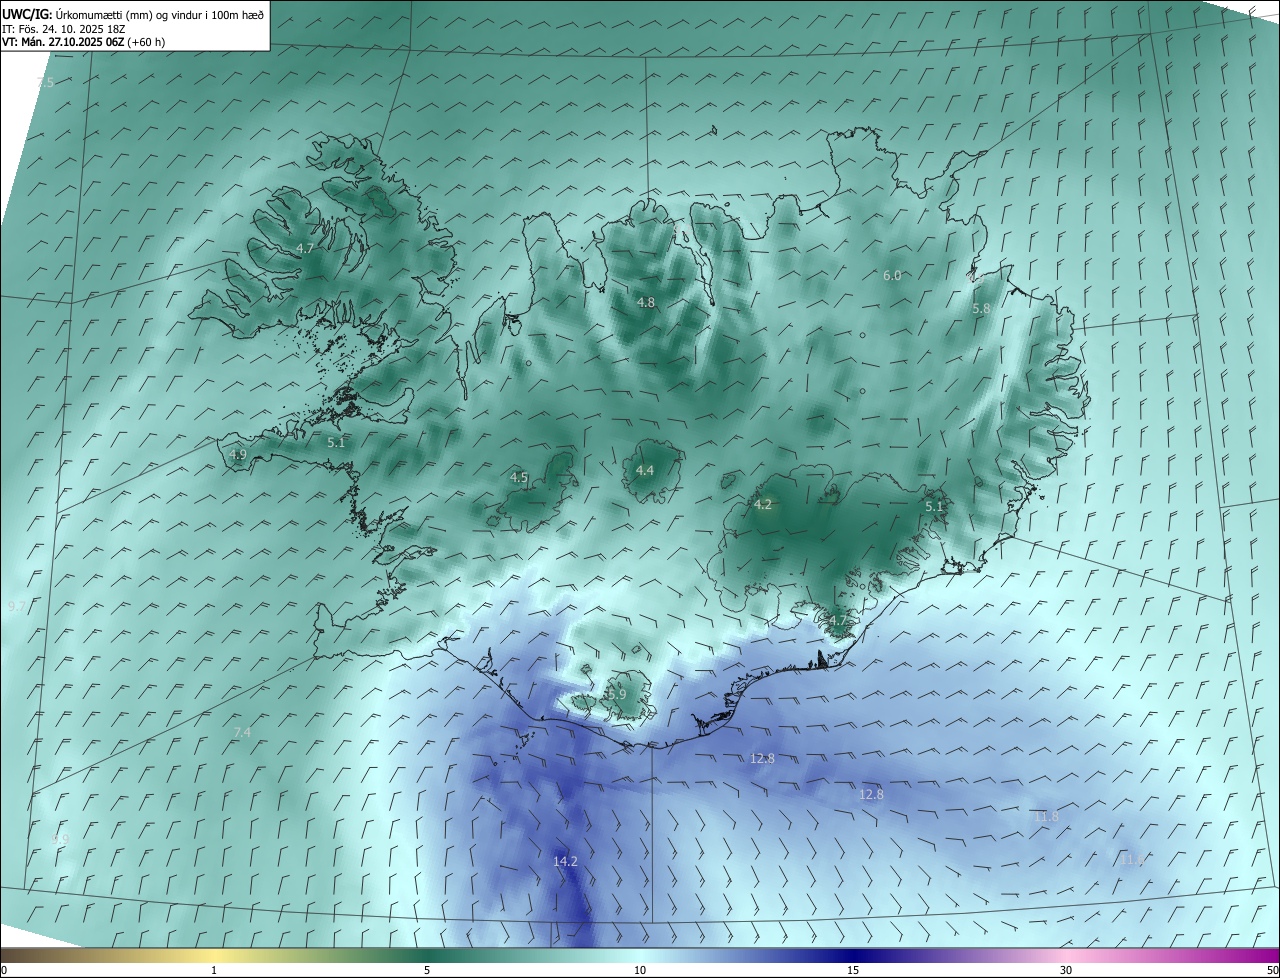1280x978 pixels.
Task: Click the '4.7' value on the southeast glacier coast
Action: (x=838, y=621)
